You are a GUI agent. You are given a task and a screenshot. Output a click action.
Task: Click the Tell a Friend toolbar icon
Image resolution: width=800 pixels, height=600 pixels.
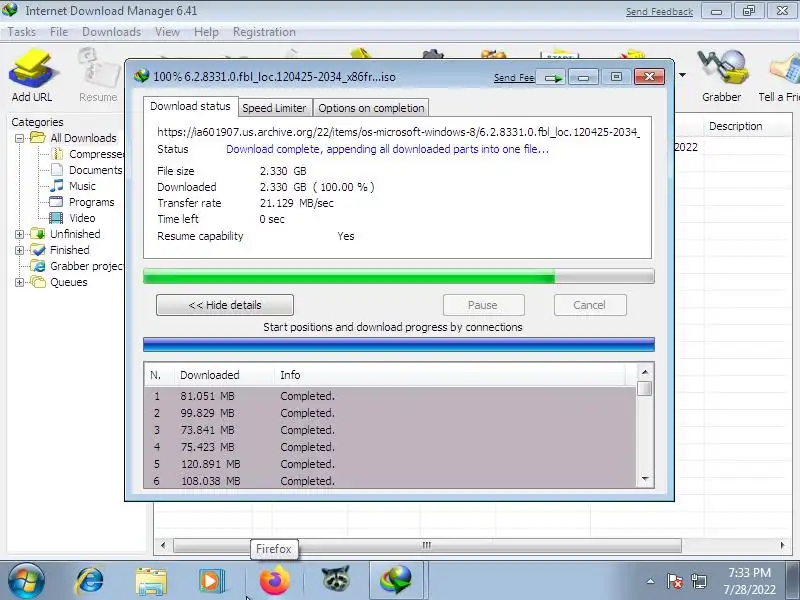[780, 76]
